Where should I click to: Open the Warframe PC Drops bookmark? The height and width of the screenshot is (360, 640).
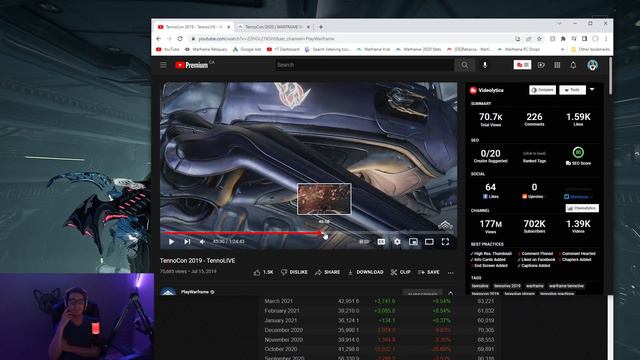(x=518, y=49)
